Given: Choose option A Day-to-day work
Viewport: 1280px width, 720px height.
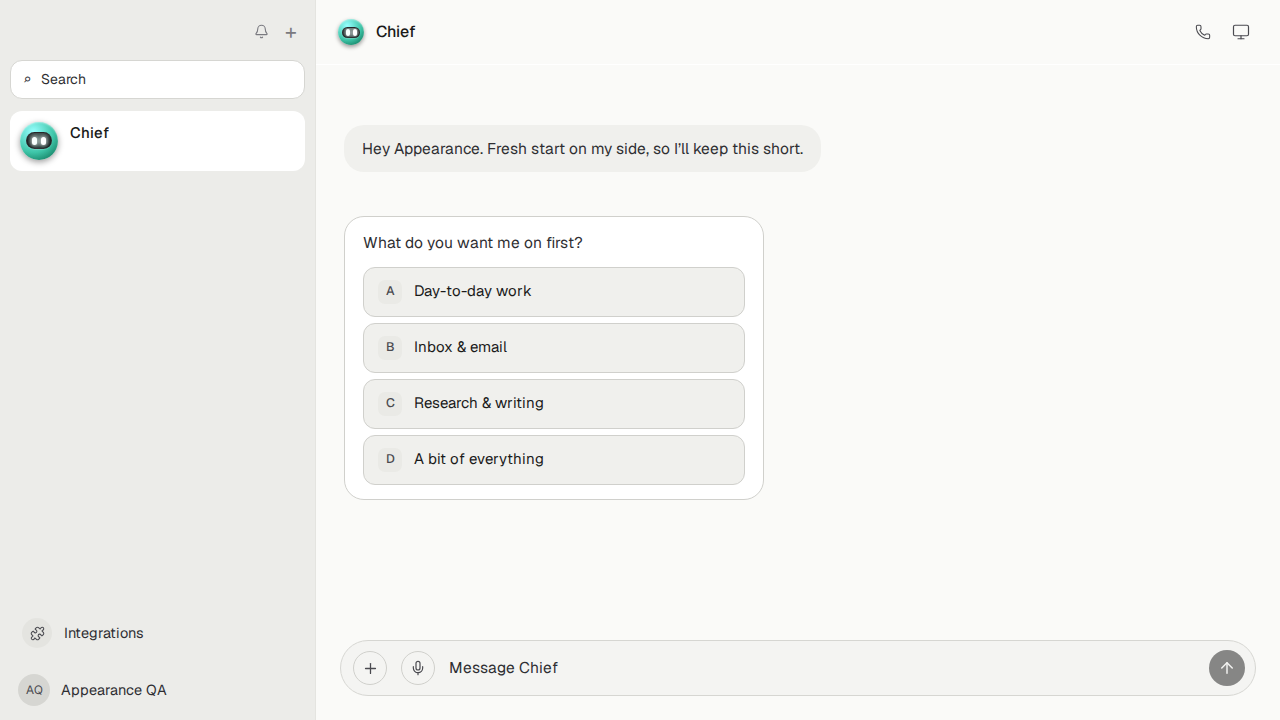Looking at the screenshot, I should [554, 292].
